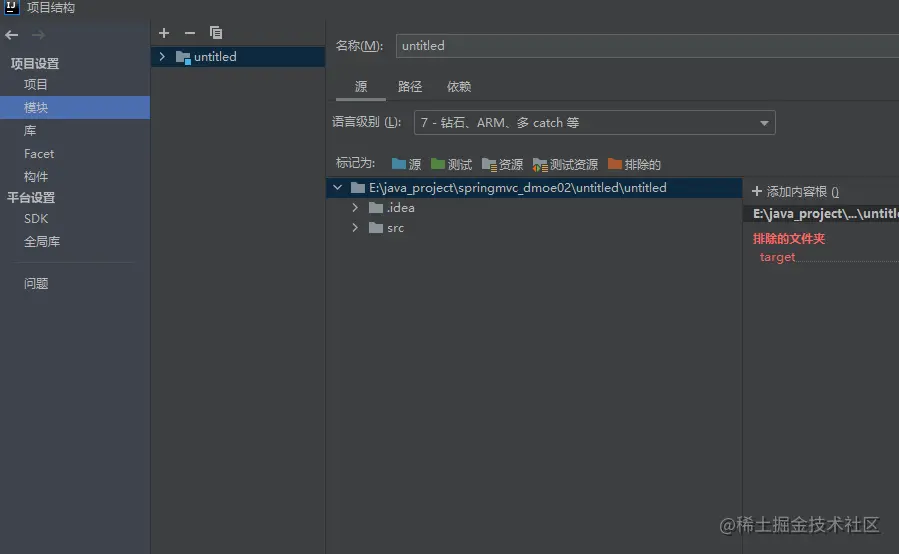This screenshot has height=554, width=899.
Task: Open 问题 in the sidebar
Action: (x=36, y=283)
